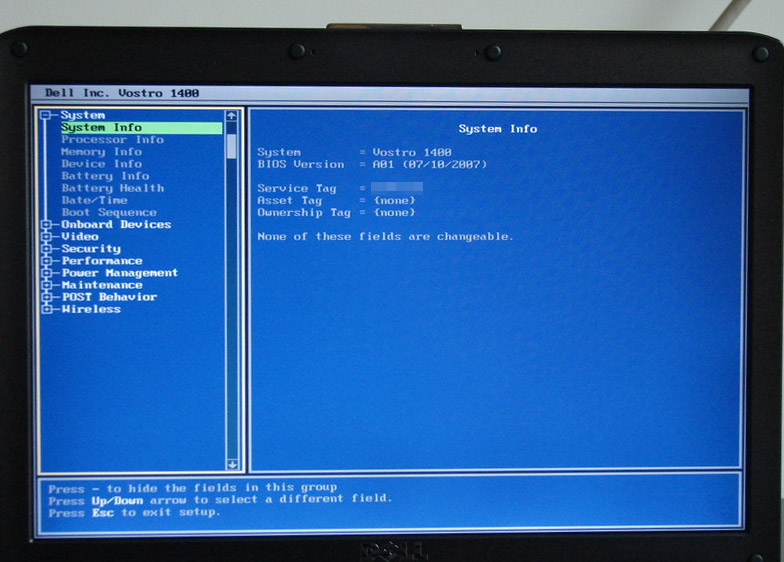Select System Info in the tree
This screenshot has width=784, height=562.
(x=142, y=128)
